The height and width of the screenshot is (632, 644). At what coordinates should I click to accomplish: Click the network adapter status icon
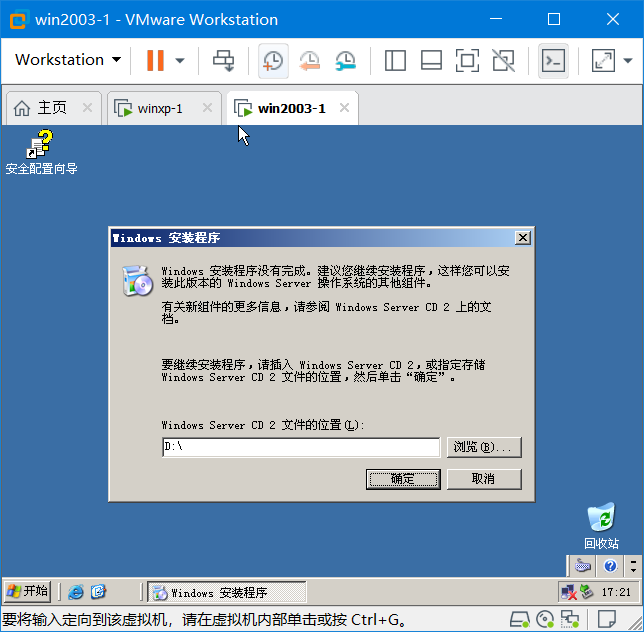click(x=570, y=619)
